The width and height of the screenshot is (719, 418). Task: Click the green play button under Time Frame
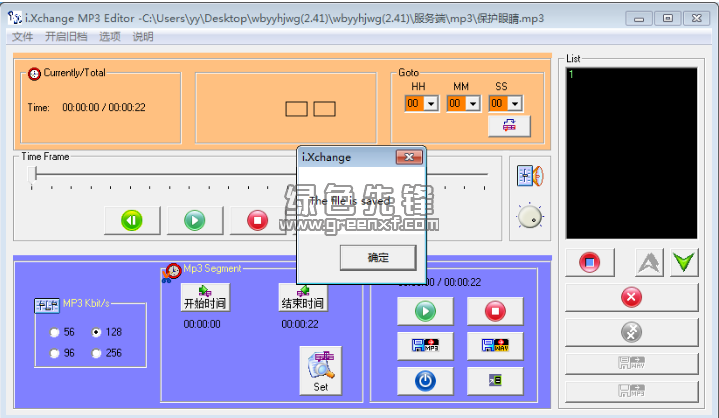pyautogui.click(x=195, y=220)
